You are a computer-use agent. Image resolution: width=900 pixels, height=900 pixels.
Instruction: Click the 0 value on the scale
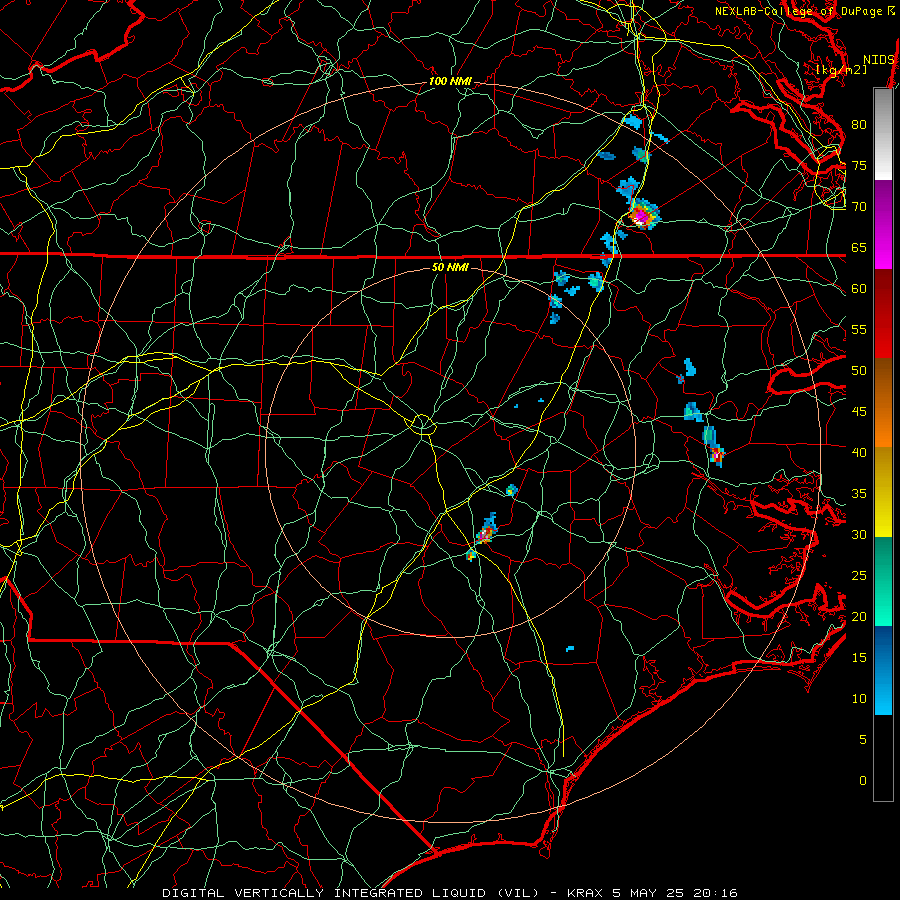(x=863, y=781)
